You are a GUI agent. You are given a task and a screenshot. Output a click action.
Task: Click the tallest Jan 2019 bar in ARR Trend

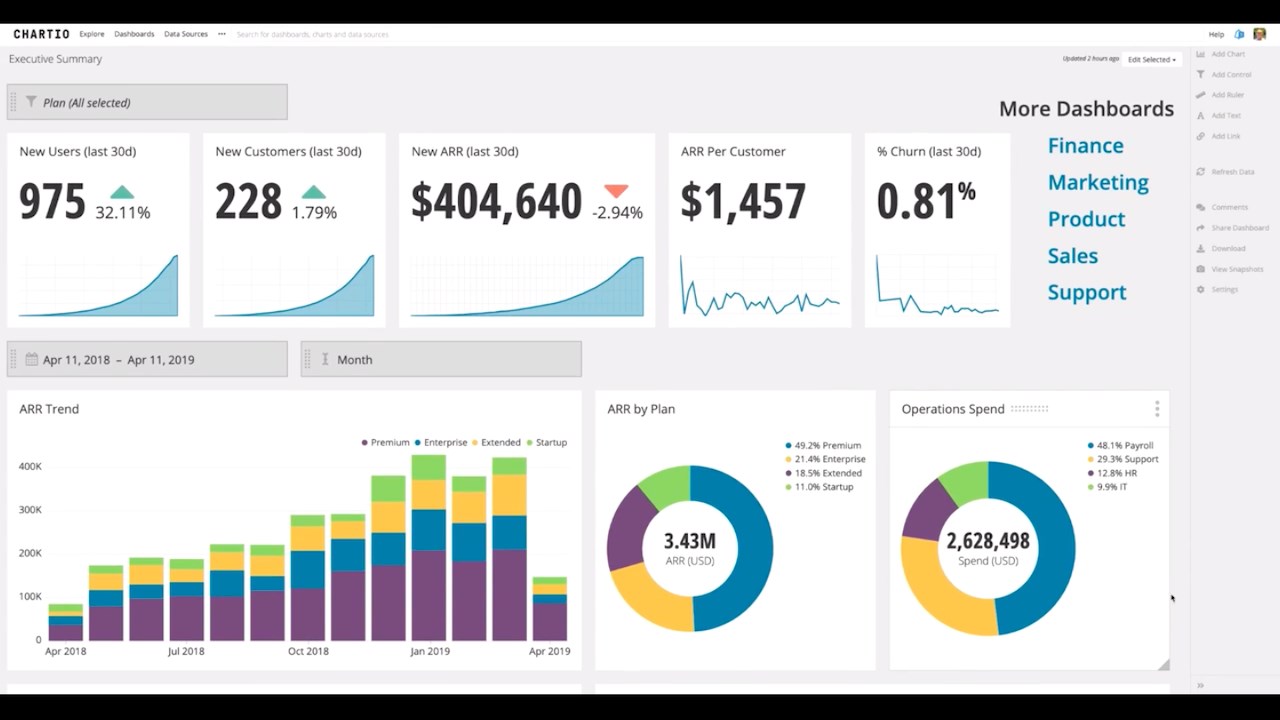429,547
